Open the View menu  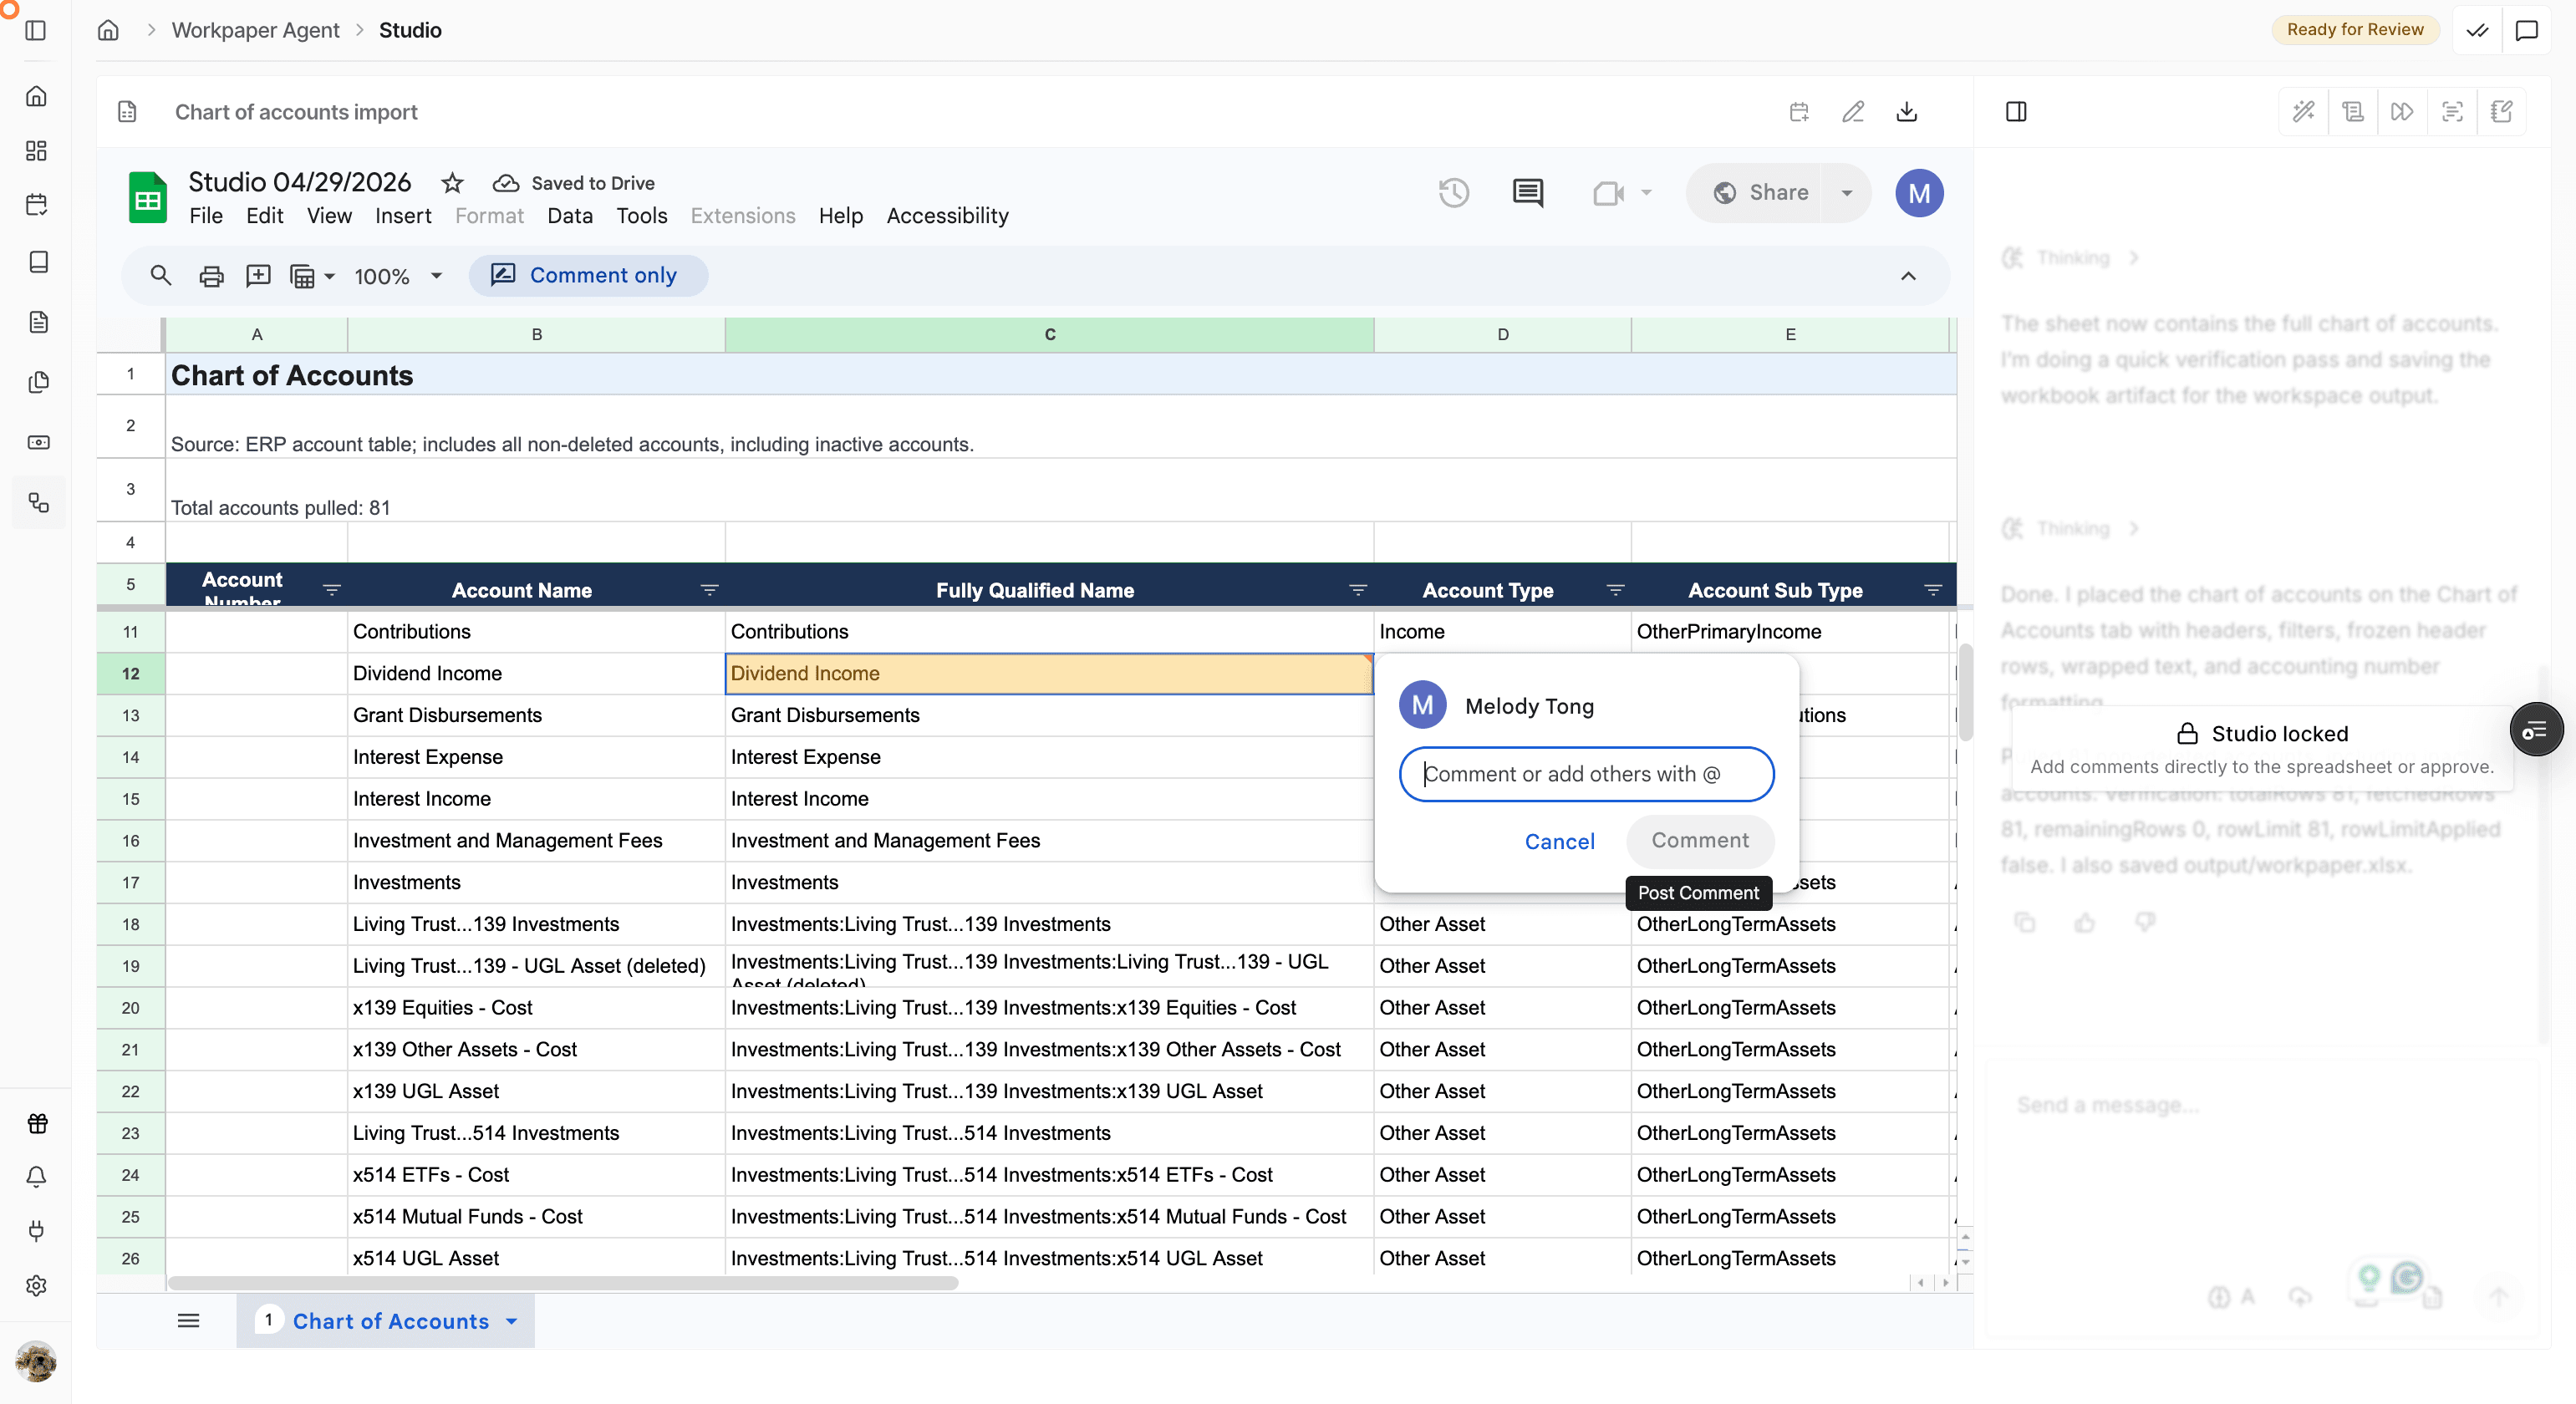[x=329, y=216]
